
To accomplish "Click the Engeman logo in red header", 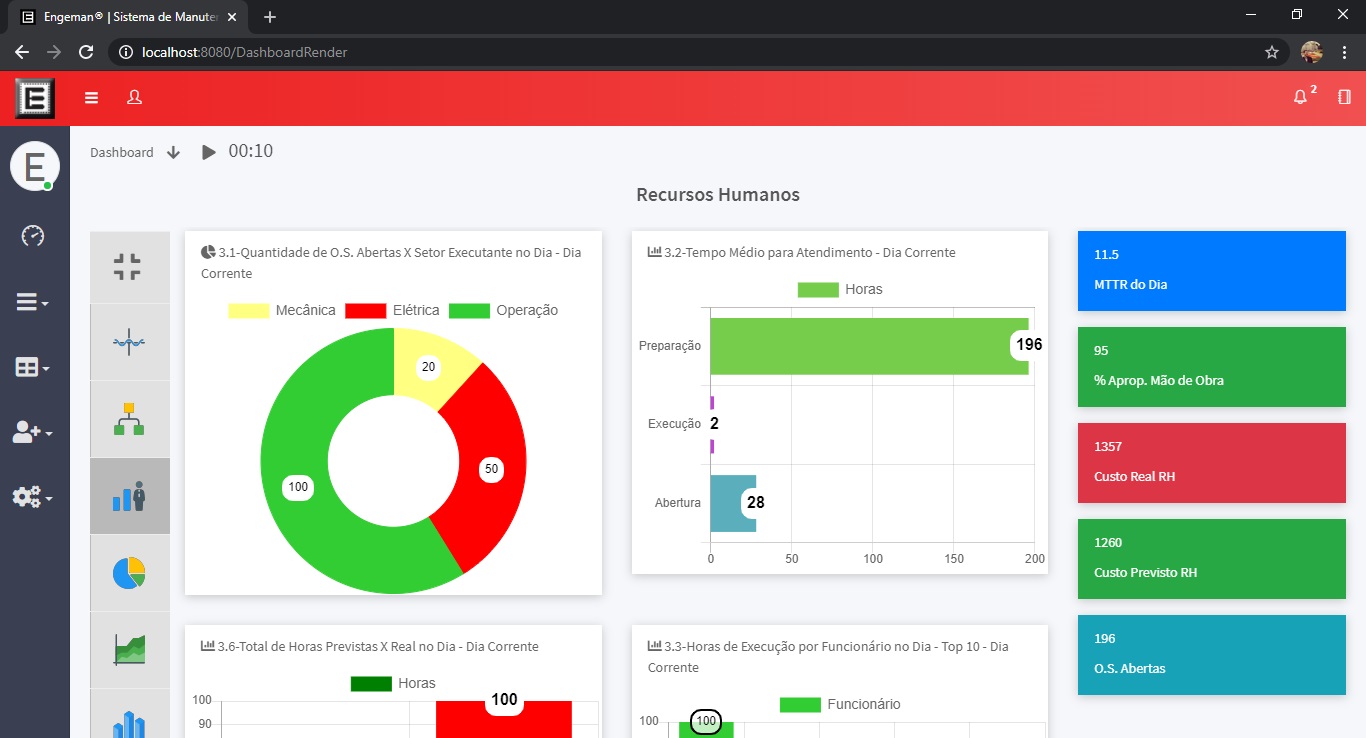I will [x=34, y=98].
